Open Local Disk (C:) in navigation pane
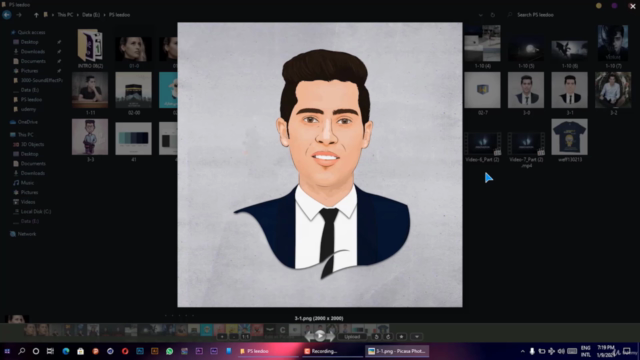The height and width of the screenshot is (360, 640). click(x=36, y=211)
